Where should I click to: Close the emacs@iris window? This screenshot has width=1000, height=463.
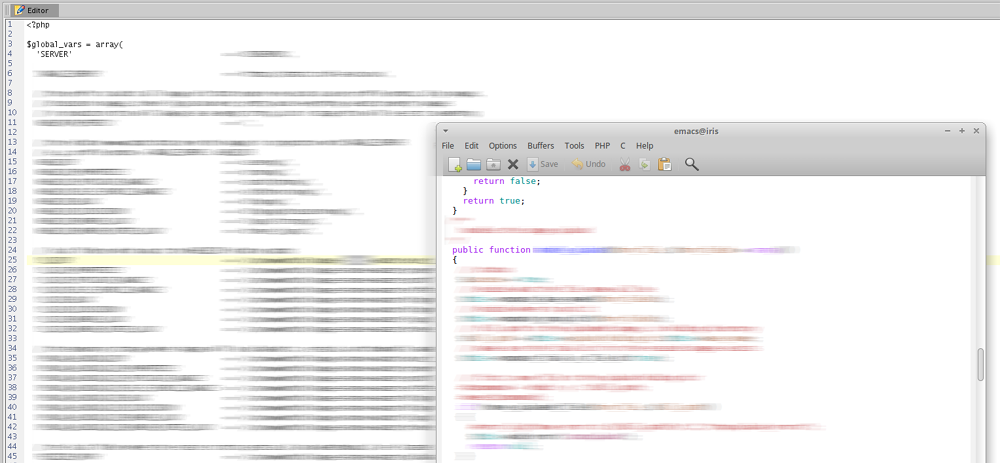tap(976, 131)
